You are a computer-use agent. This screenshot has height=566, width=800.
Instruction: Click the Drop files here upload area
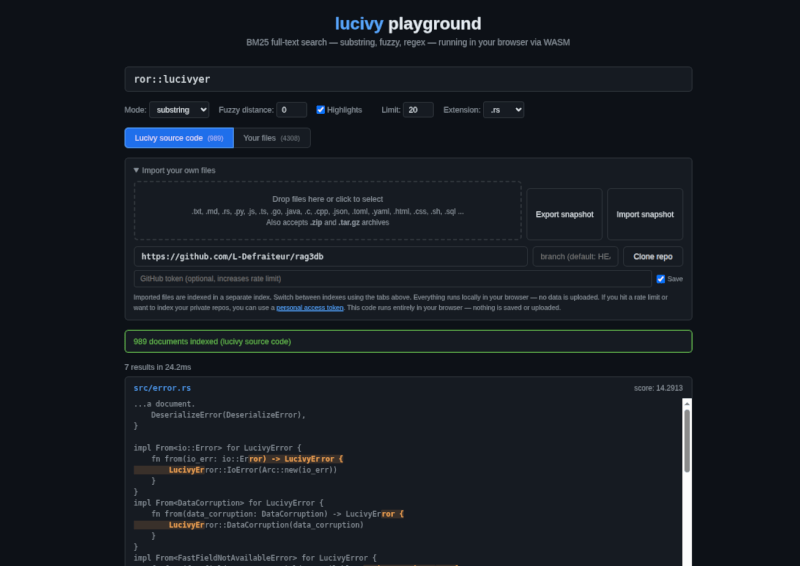328,210
